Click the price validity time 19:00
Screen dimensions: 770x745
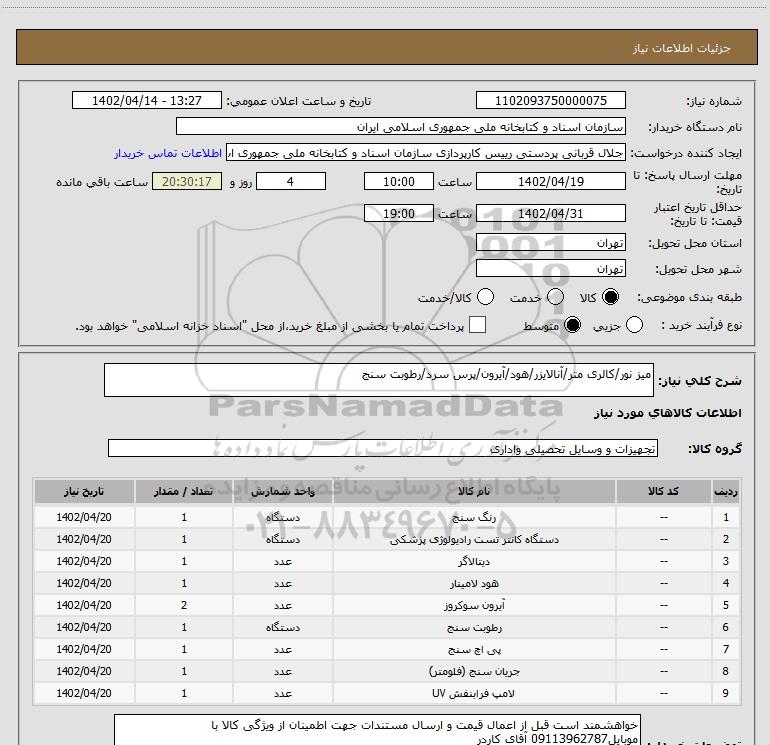pyautogui.click(x=399, y=213)
